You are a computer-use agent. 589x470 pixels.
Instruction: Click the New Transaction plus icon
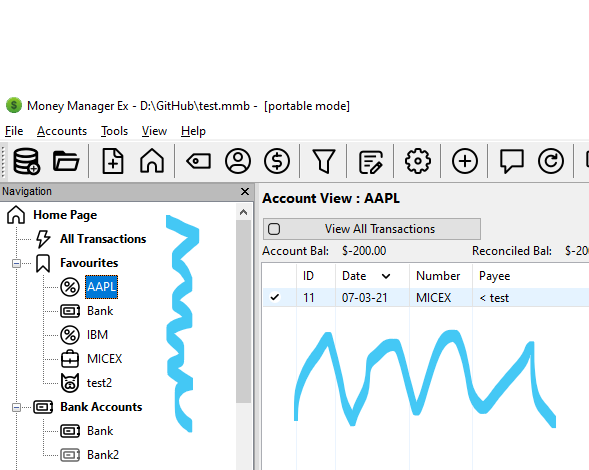(x=465, y=161)
